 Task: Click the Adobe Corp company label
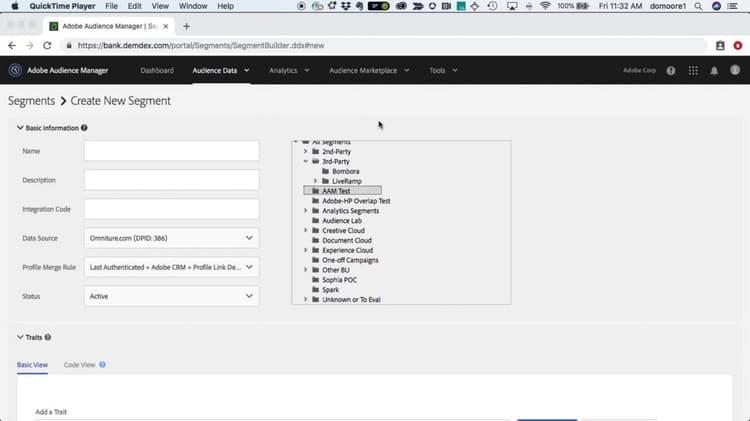(x=639, y=70)
